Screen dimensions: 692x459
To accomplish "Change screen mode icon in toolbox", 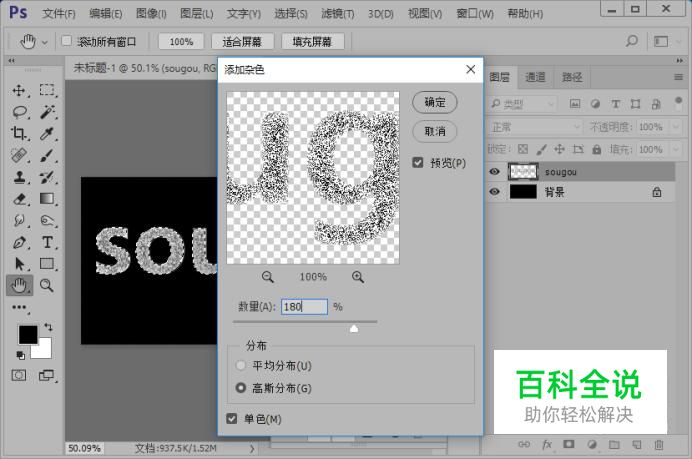I will (46, 376).
